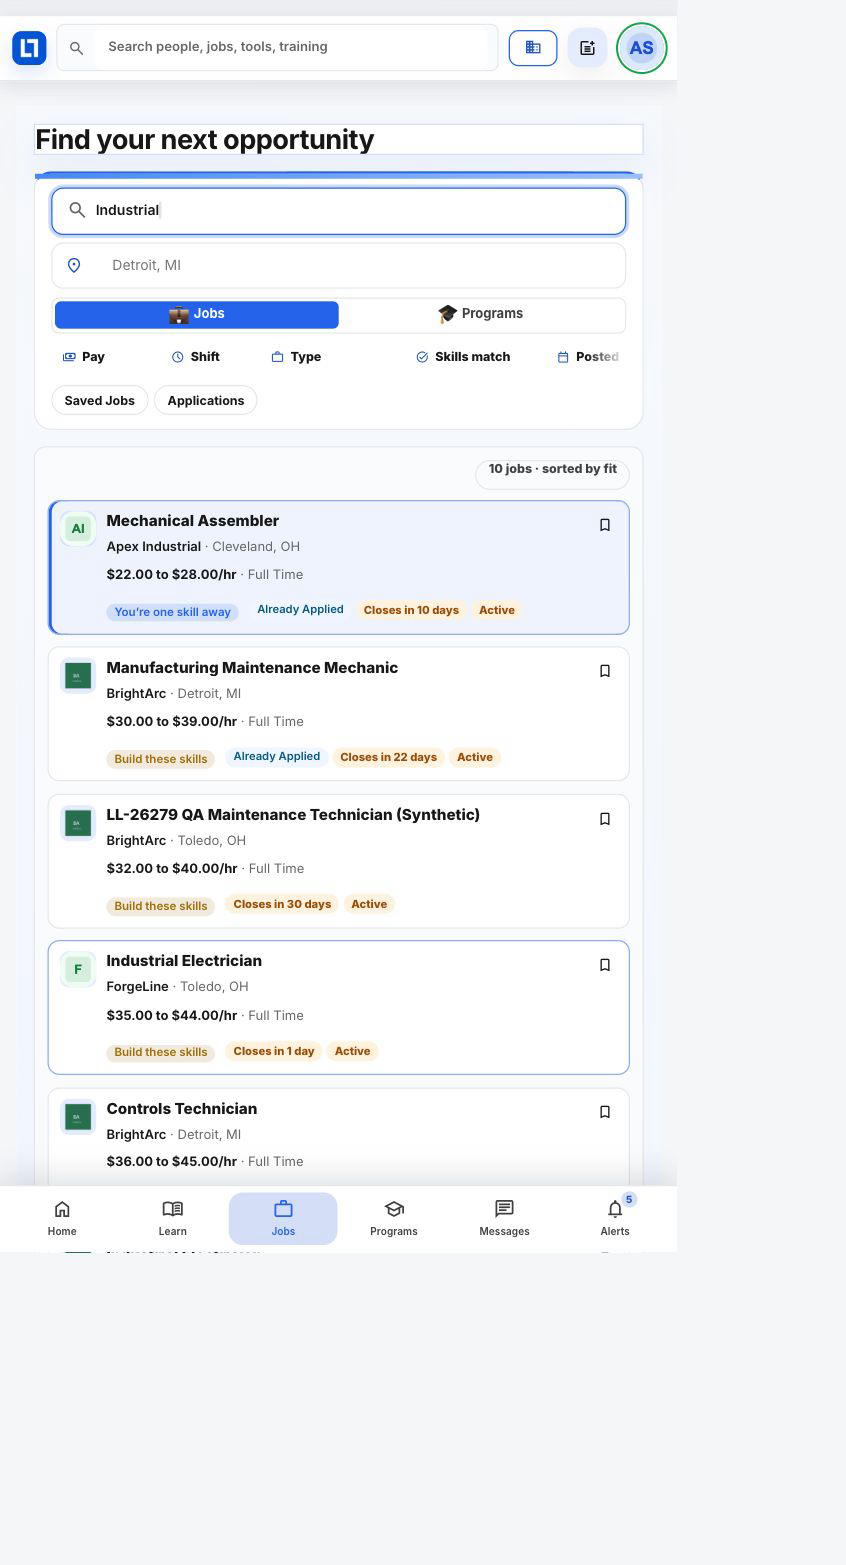The image size is (846, 1565).
Task: Open the Industrial Electrician job title
Action: pyautogui.click(x=184, y=961)
